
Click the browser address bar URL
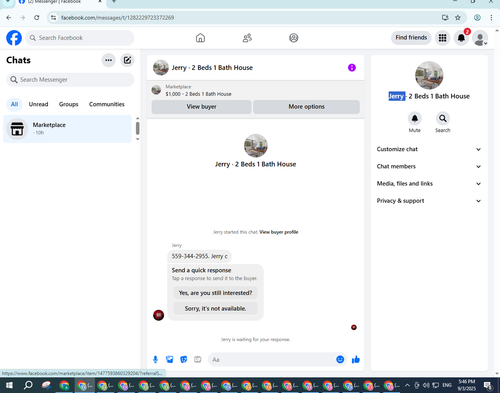point(117,18)
